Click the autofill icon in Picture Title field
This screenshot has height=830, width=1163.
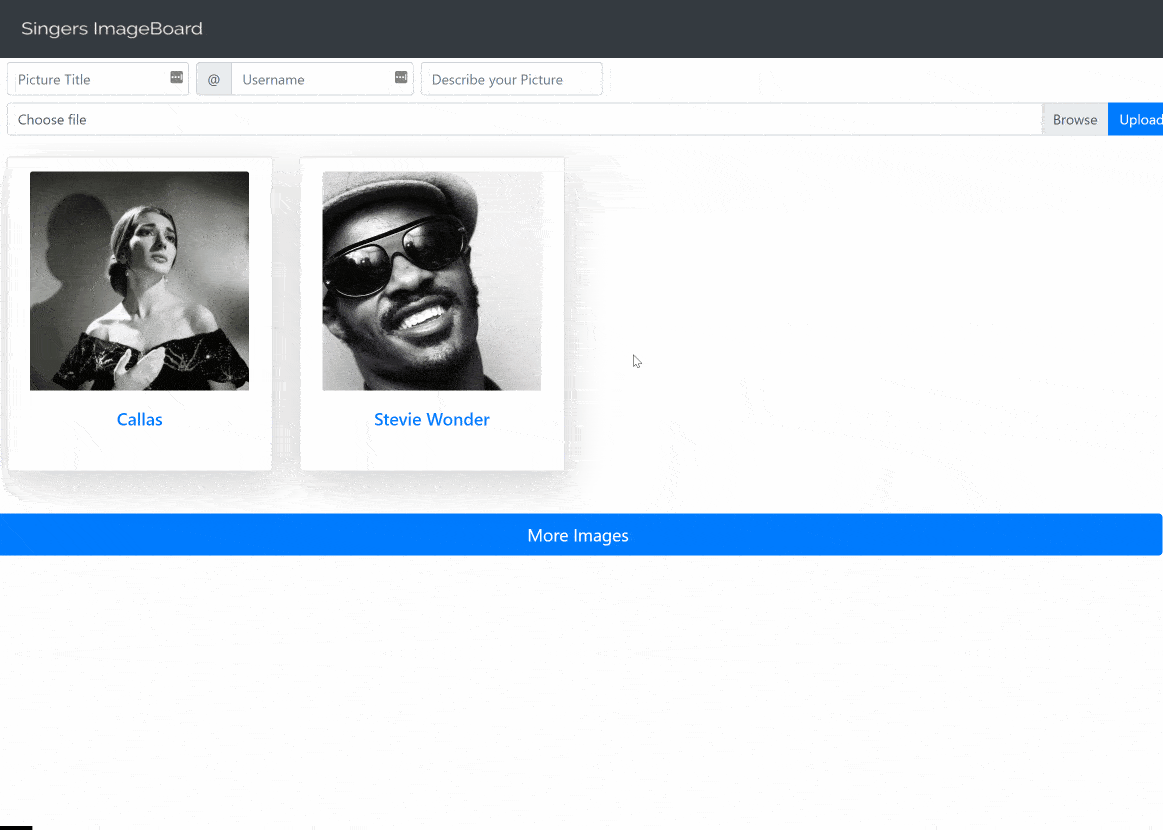(176, 78)
